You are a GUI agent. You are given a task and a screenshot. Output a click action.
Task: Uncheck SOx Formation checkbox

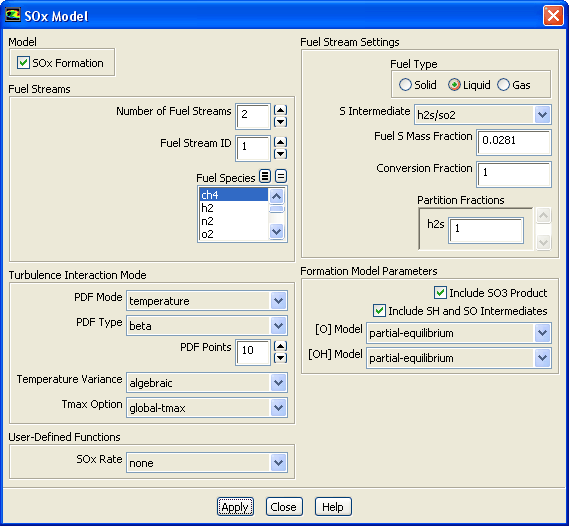(23, 63)
